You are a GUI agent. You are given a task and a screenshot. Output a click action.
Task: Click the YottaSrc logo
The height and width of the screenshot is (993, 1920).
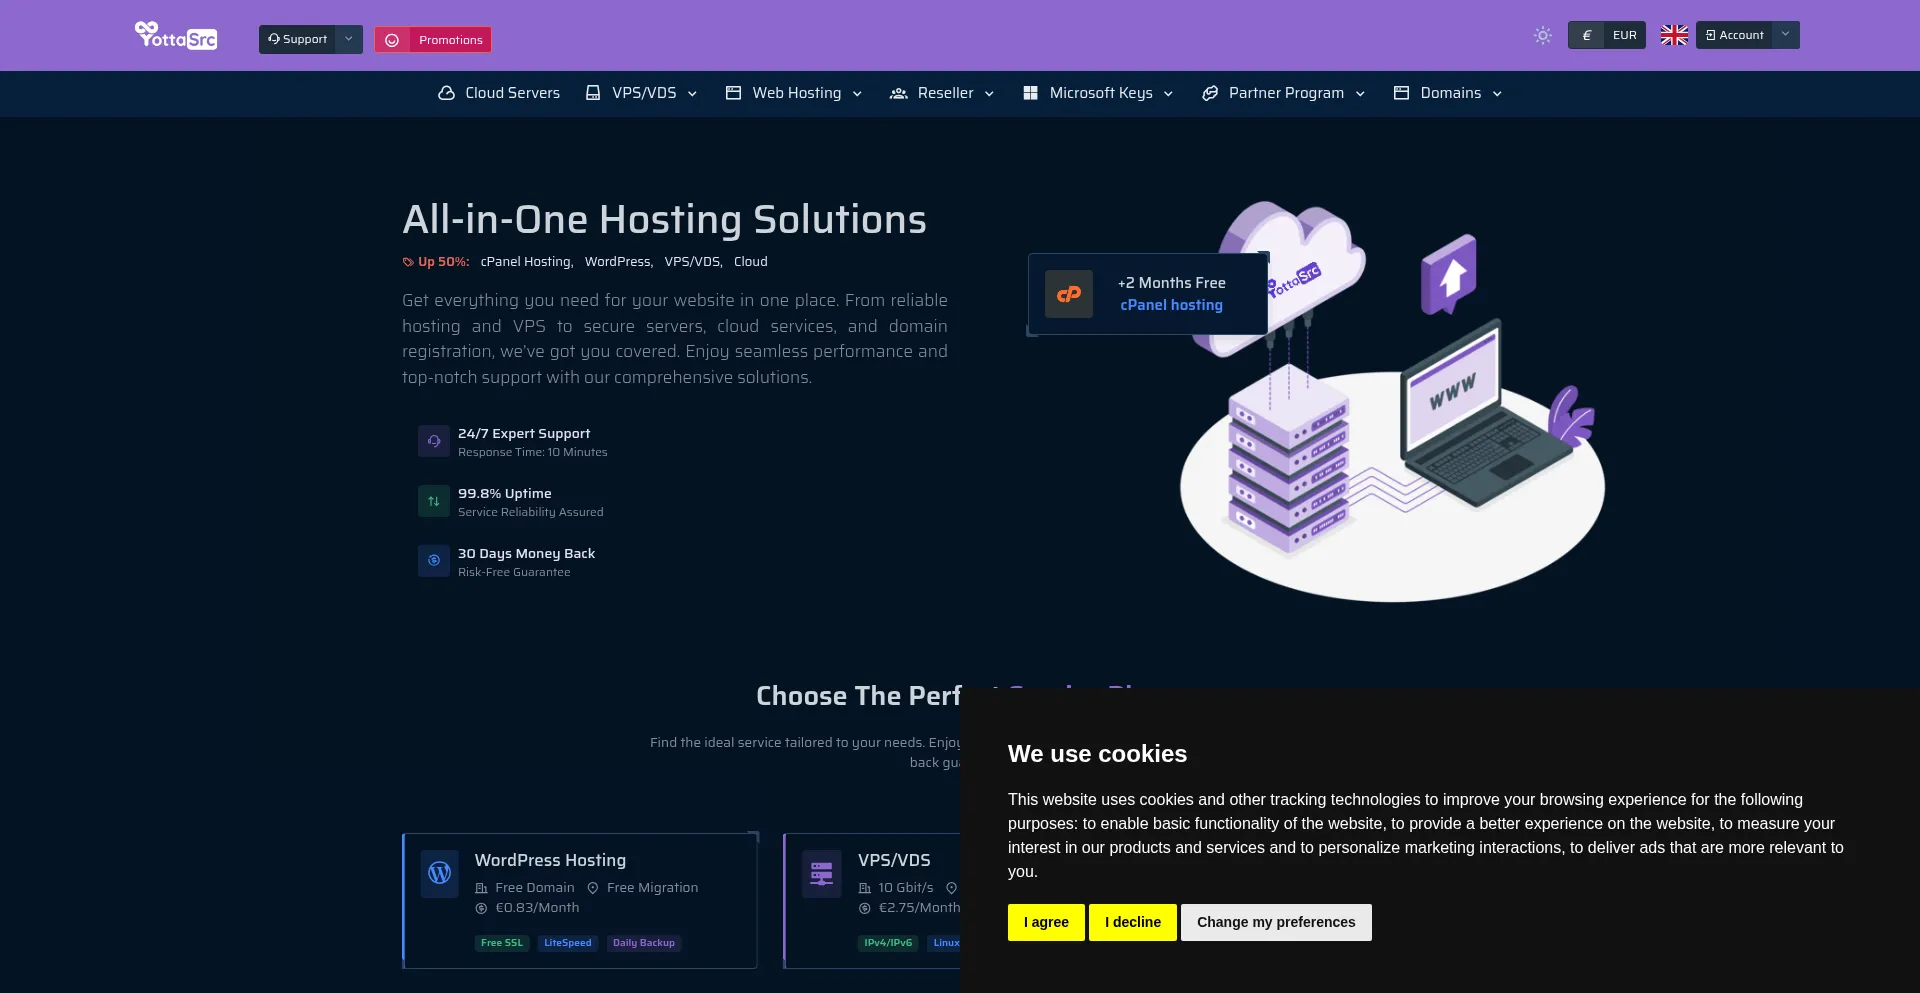pyautogui.click(x=176, y=36)
